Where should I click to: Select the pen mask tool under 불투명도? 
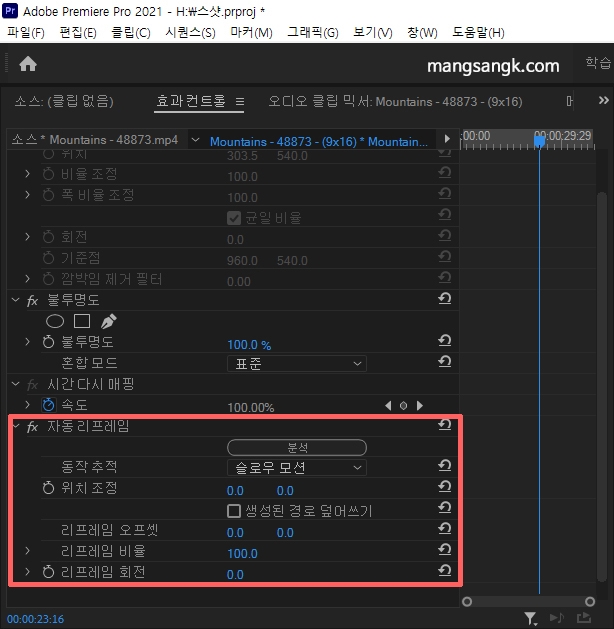109,321
